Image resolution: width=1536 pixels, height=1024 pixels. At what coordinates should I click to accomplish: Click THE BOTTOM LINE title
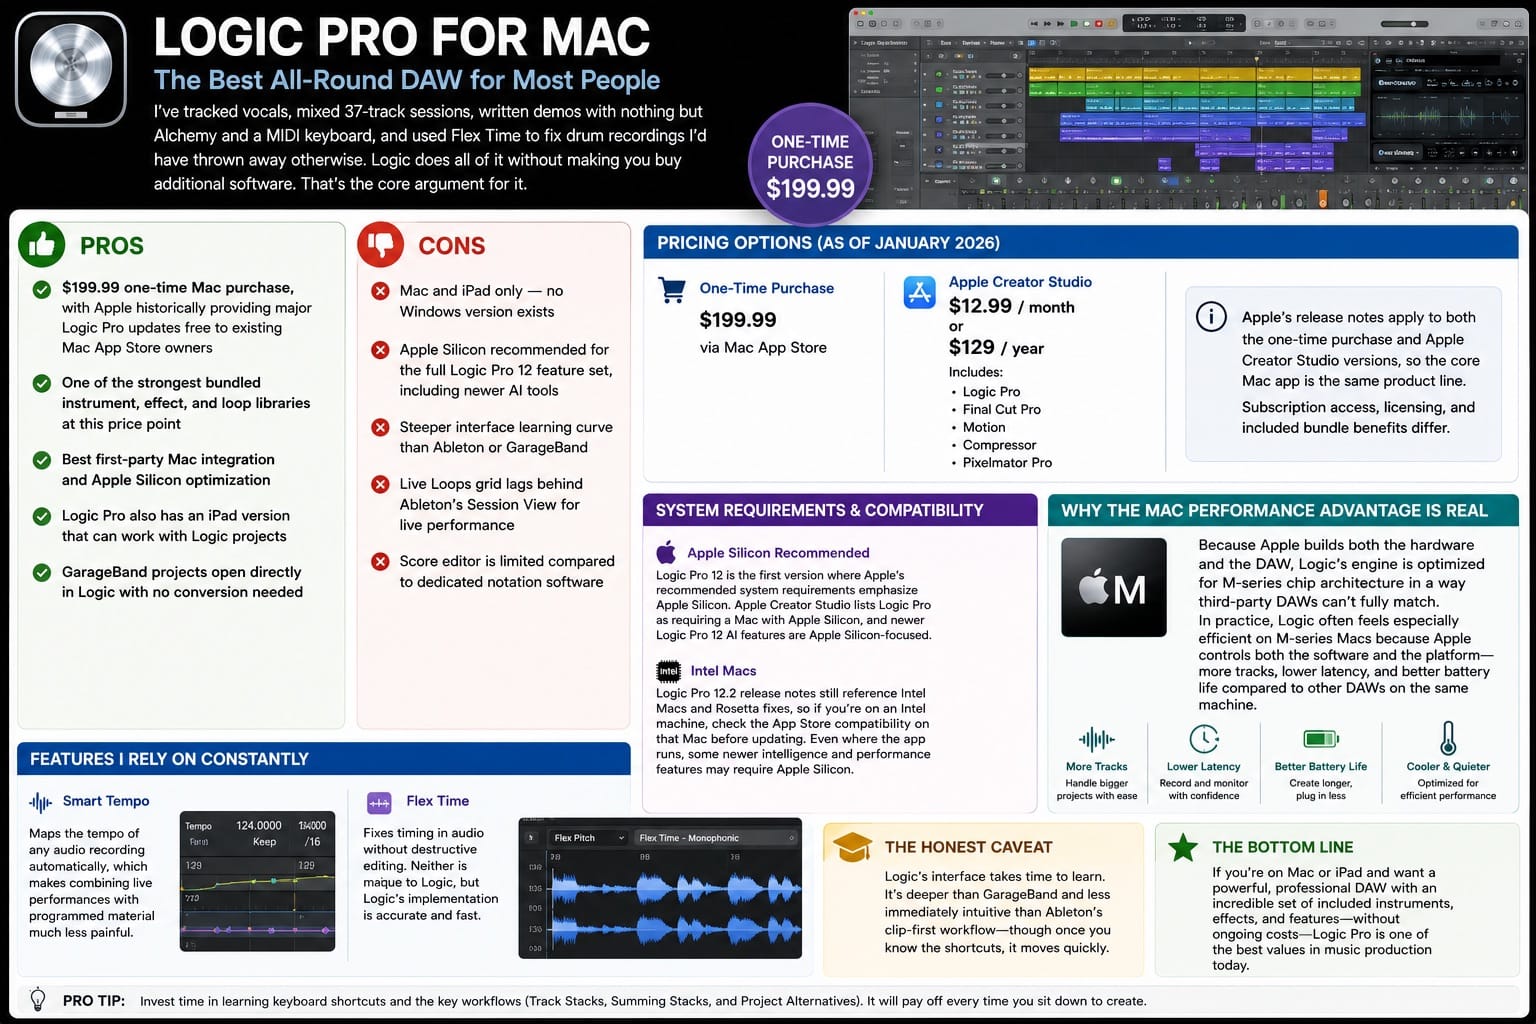1283,847
